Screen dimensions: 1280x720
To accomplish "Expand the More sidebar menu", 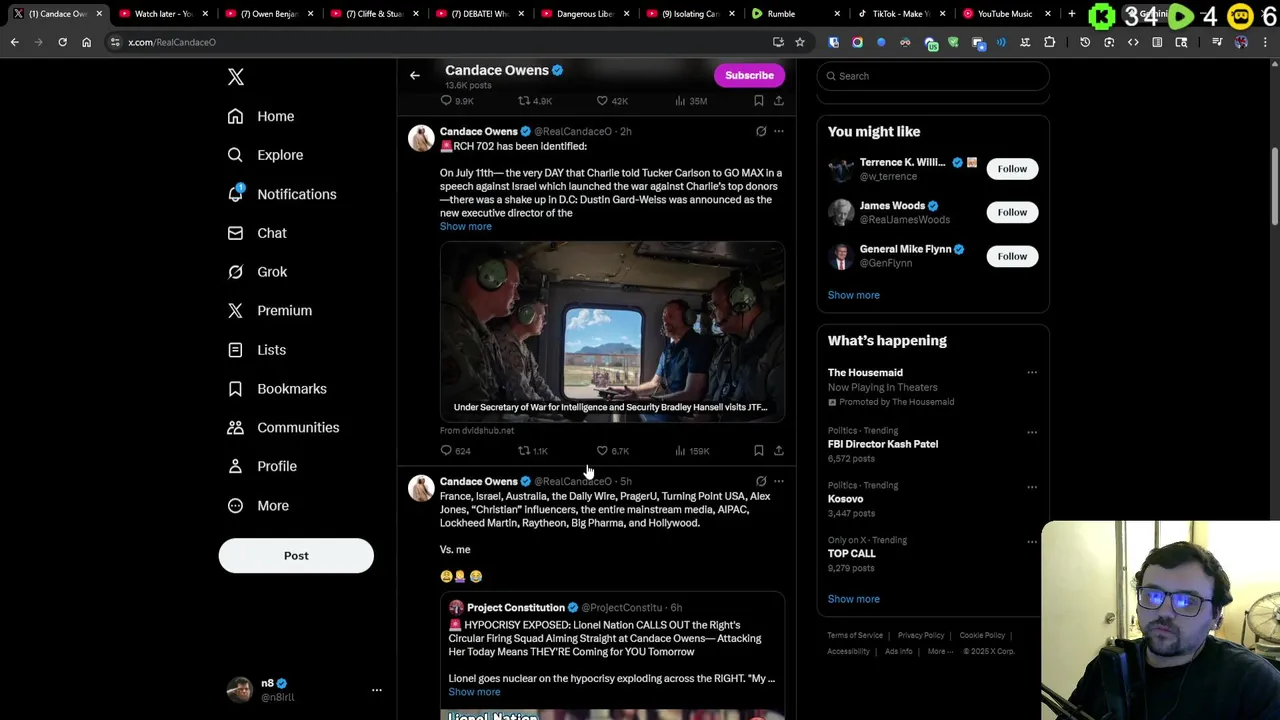I will [x=258, y=506].
